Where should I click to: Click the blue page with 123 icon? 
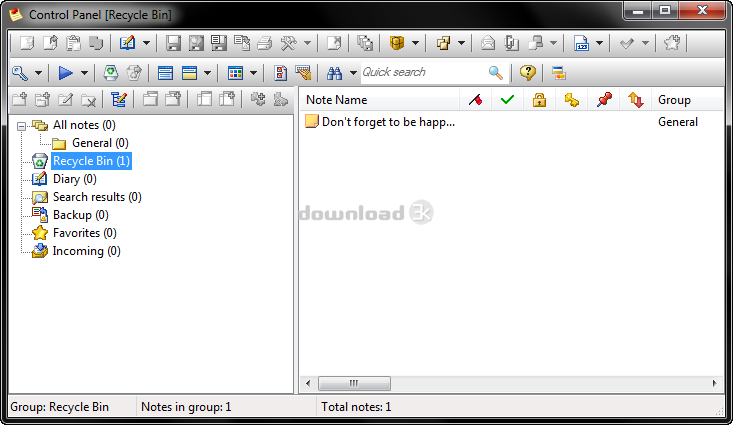581,43
